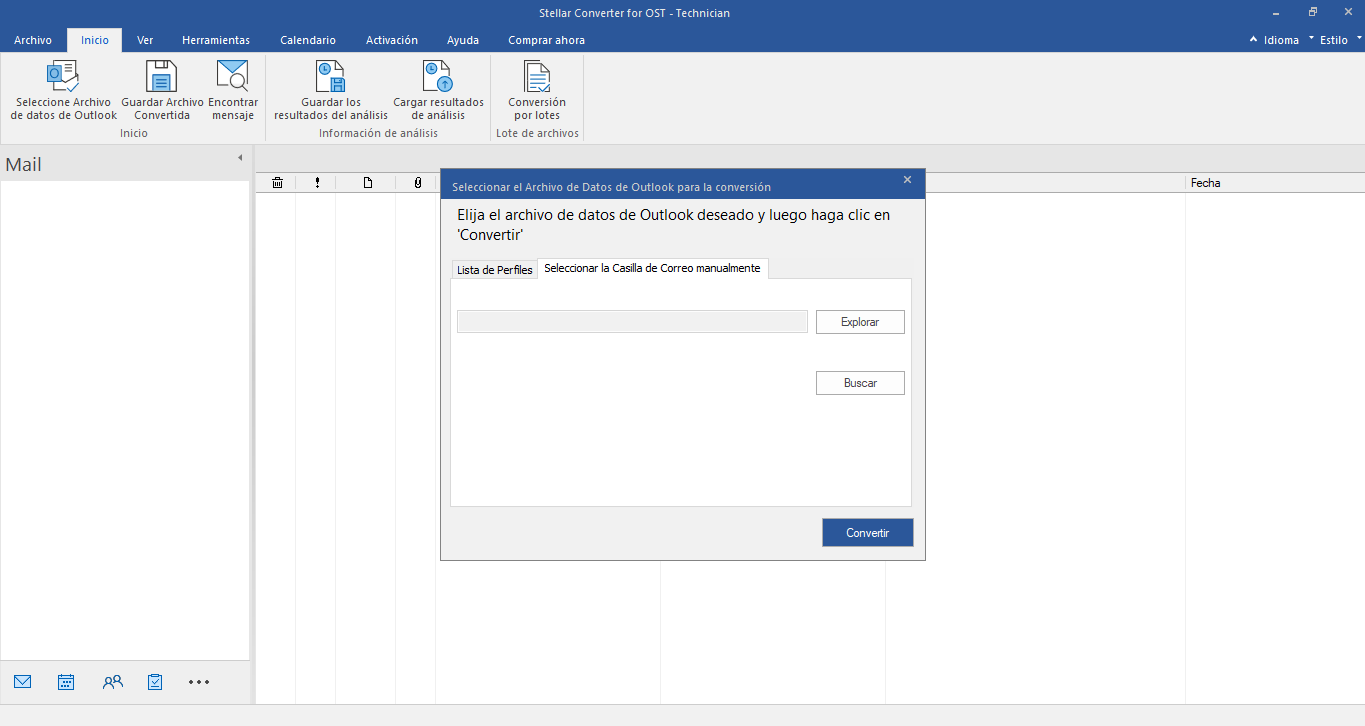
Task: Open the Archivo menu
Action: pos(33,40)
